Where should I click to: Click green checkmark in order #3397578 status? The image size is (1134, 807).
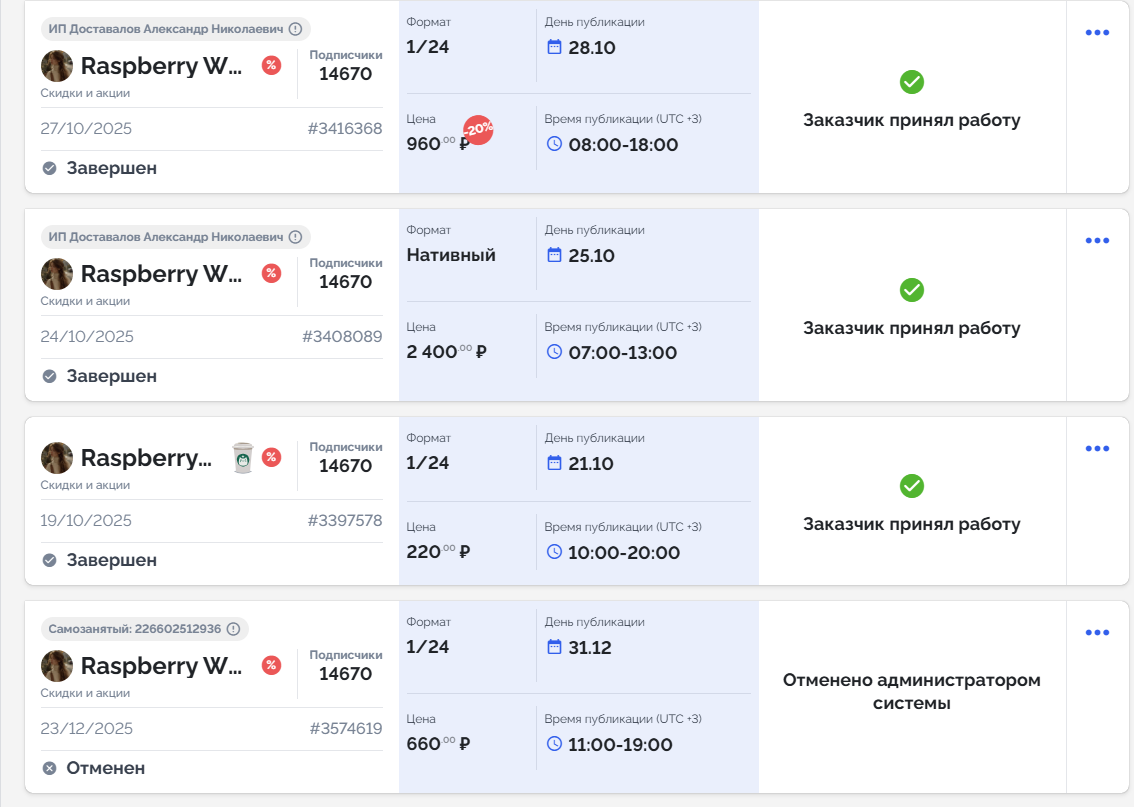(911, 486)
